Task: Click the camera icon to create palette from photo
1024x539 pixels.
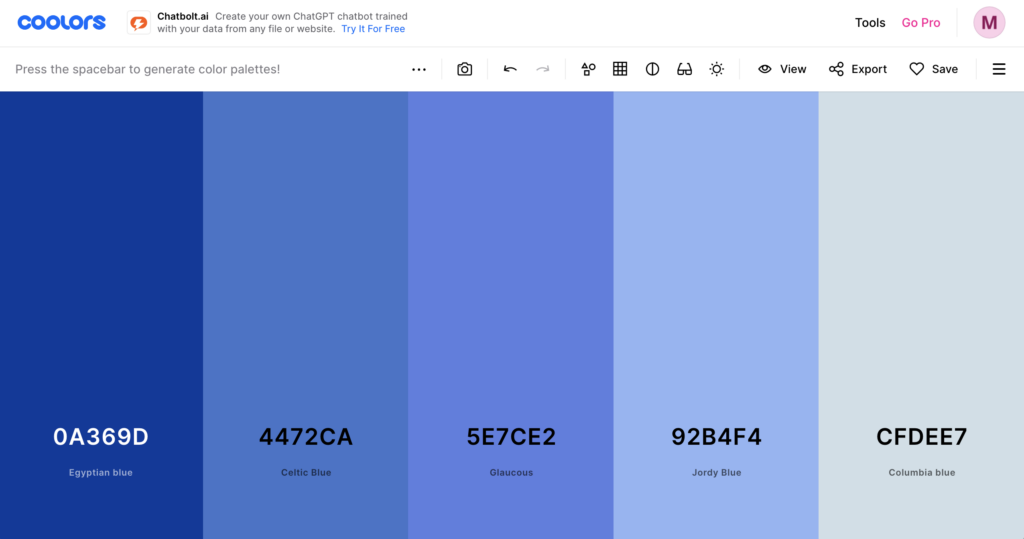Action: (464, 69)
